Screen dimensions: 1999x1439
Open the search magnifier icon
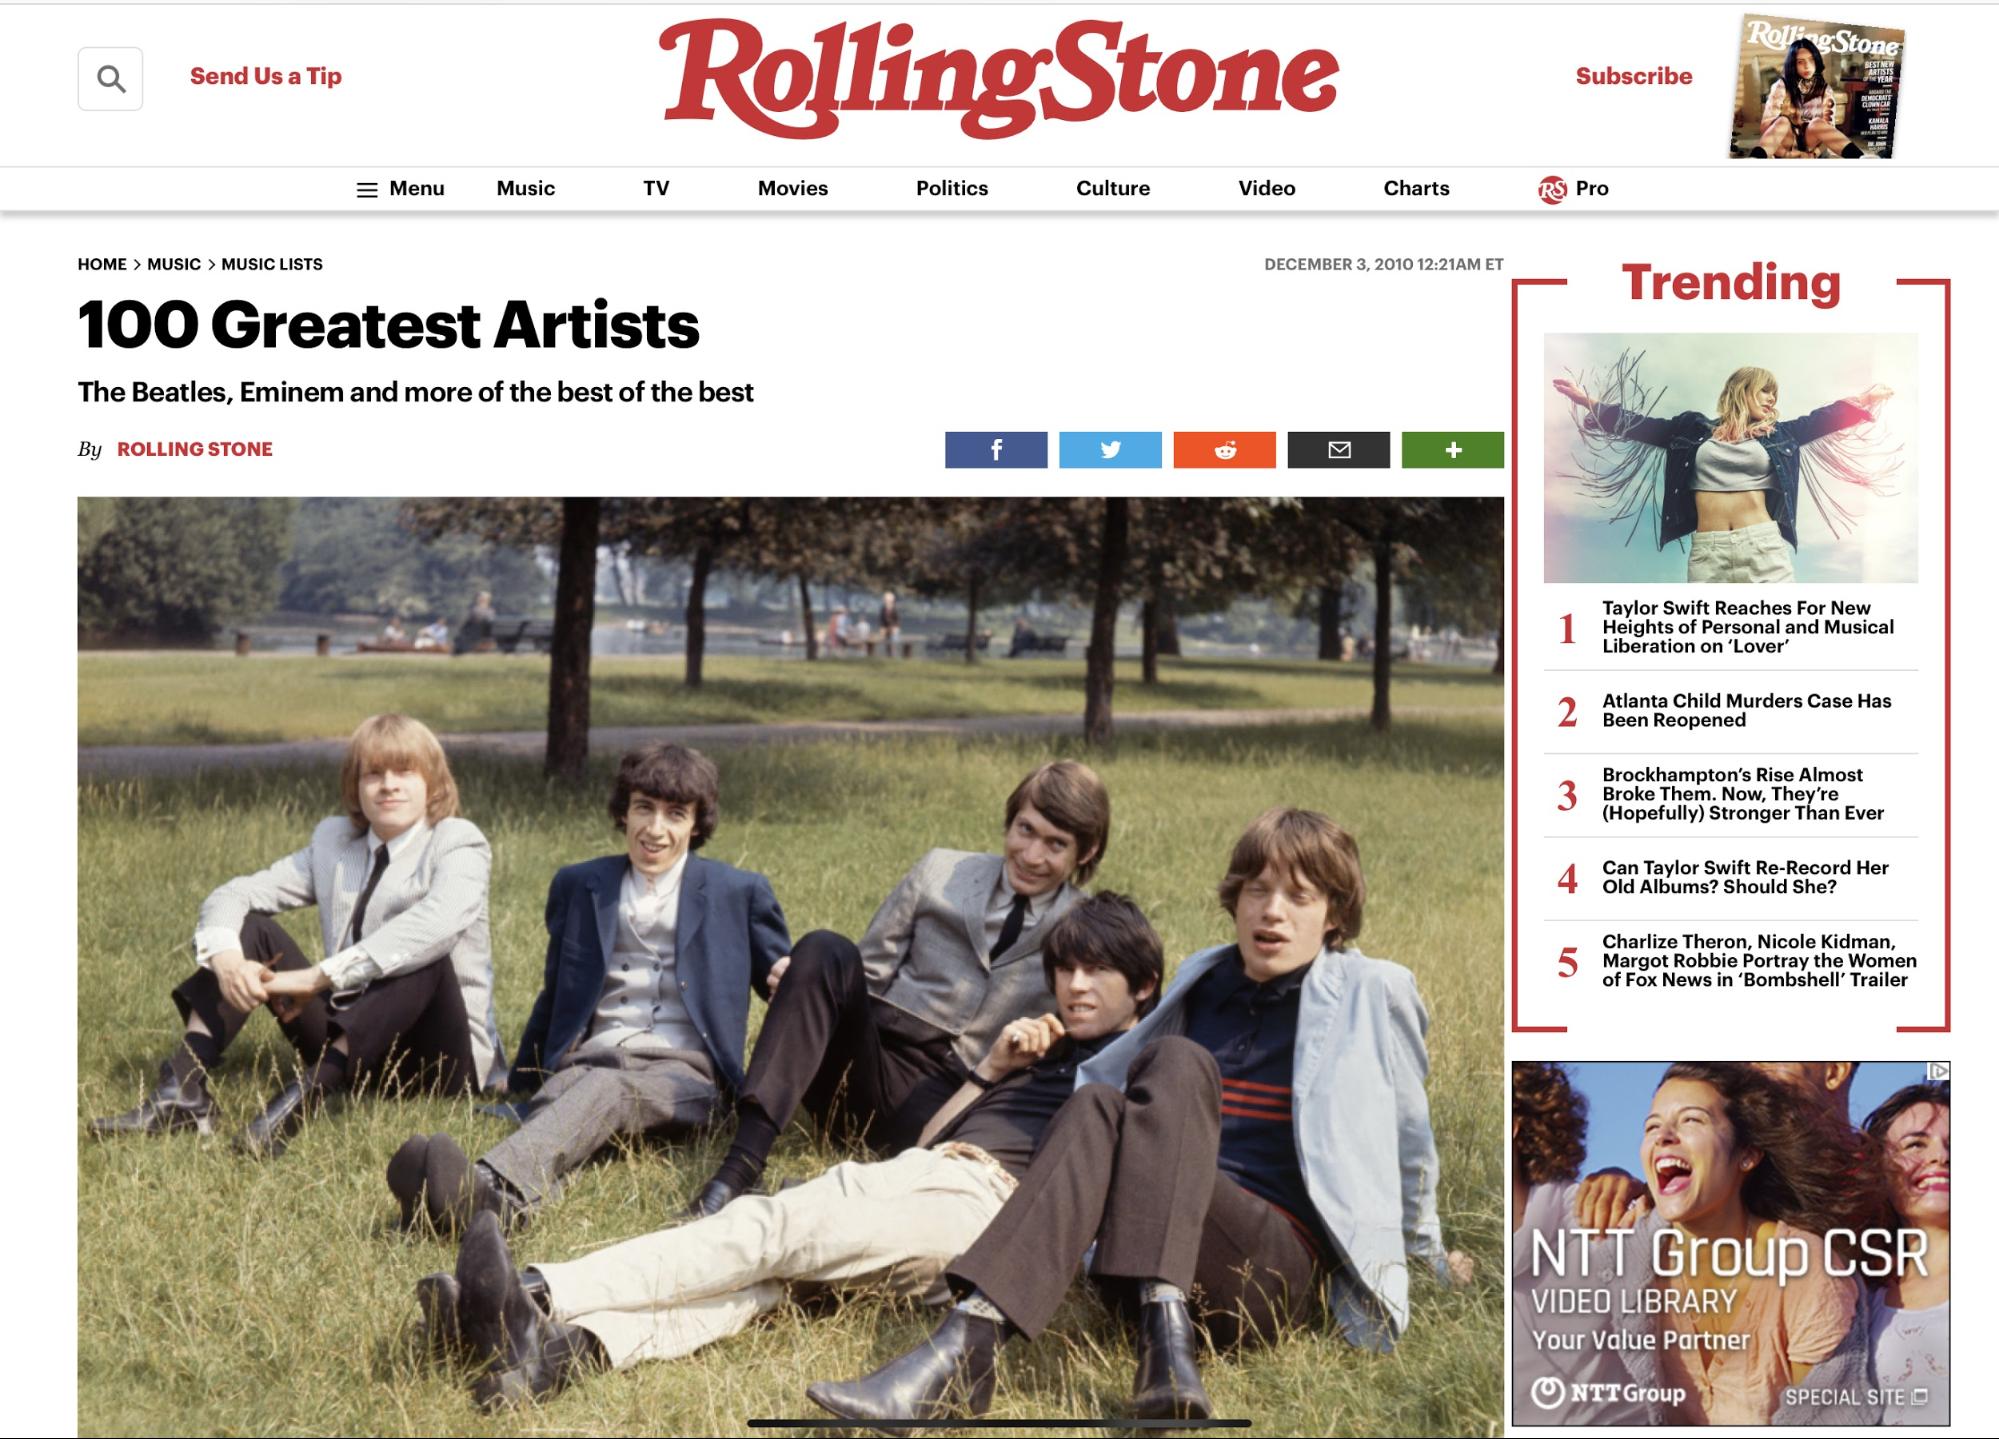tap(110, 78)
